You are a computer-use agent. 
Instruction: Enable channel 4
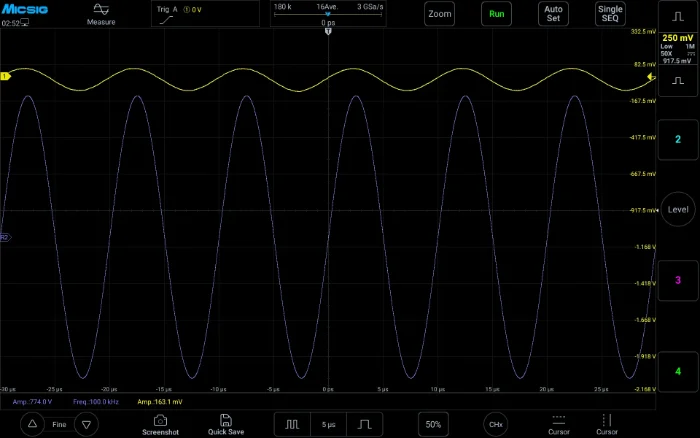tap(678, 371)
